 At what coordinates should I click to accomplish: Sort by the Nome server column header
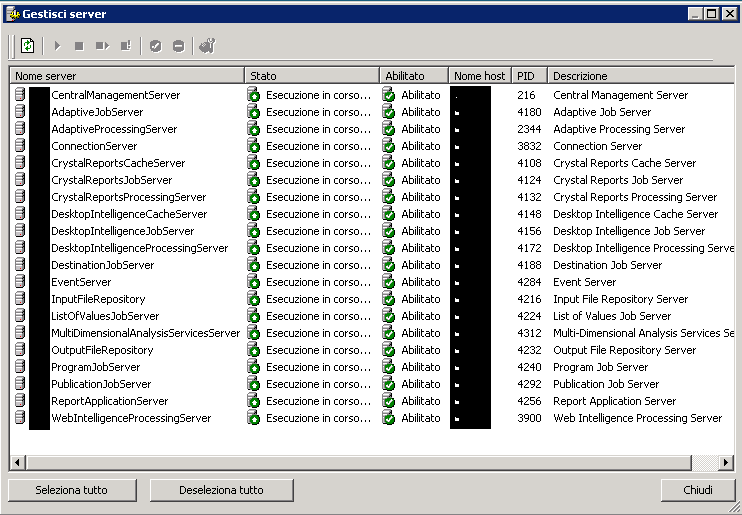pyautogui.click(x=127, y=76)
